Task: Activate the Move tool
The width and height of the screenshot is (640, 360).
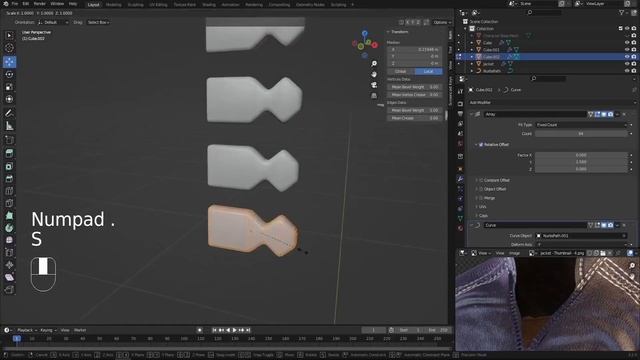Action: tap(9, 62)
